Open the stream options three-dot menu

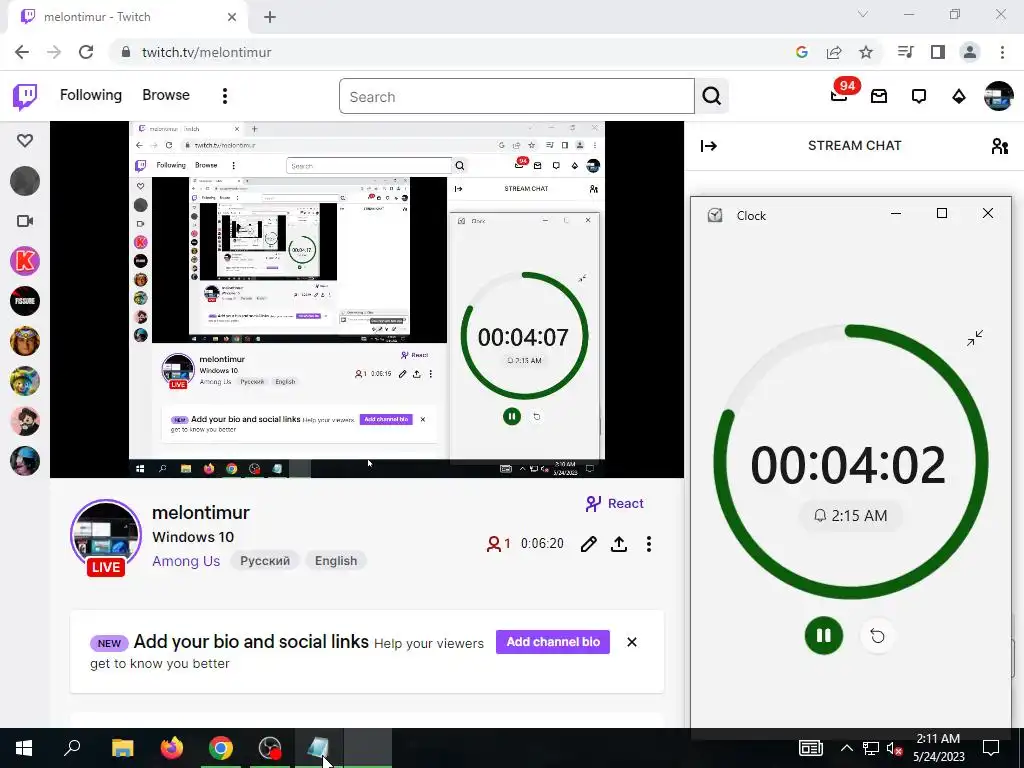[x=648, y=544]
